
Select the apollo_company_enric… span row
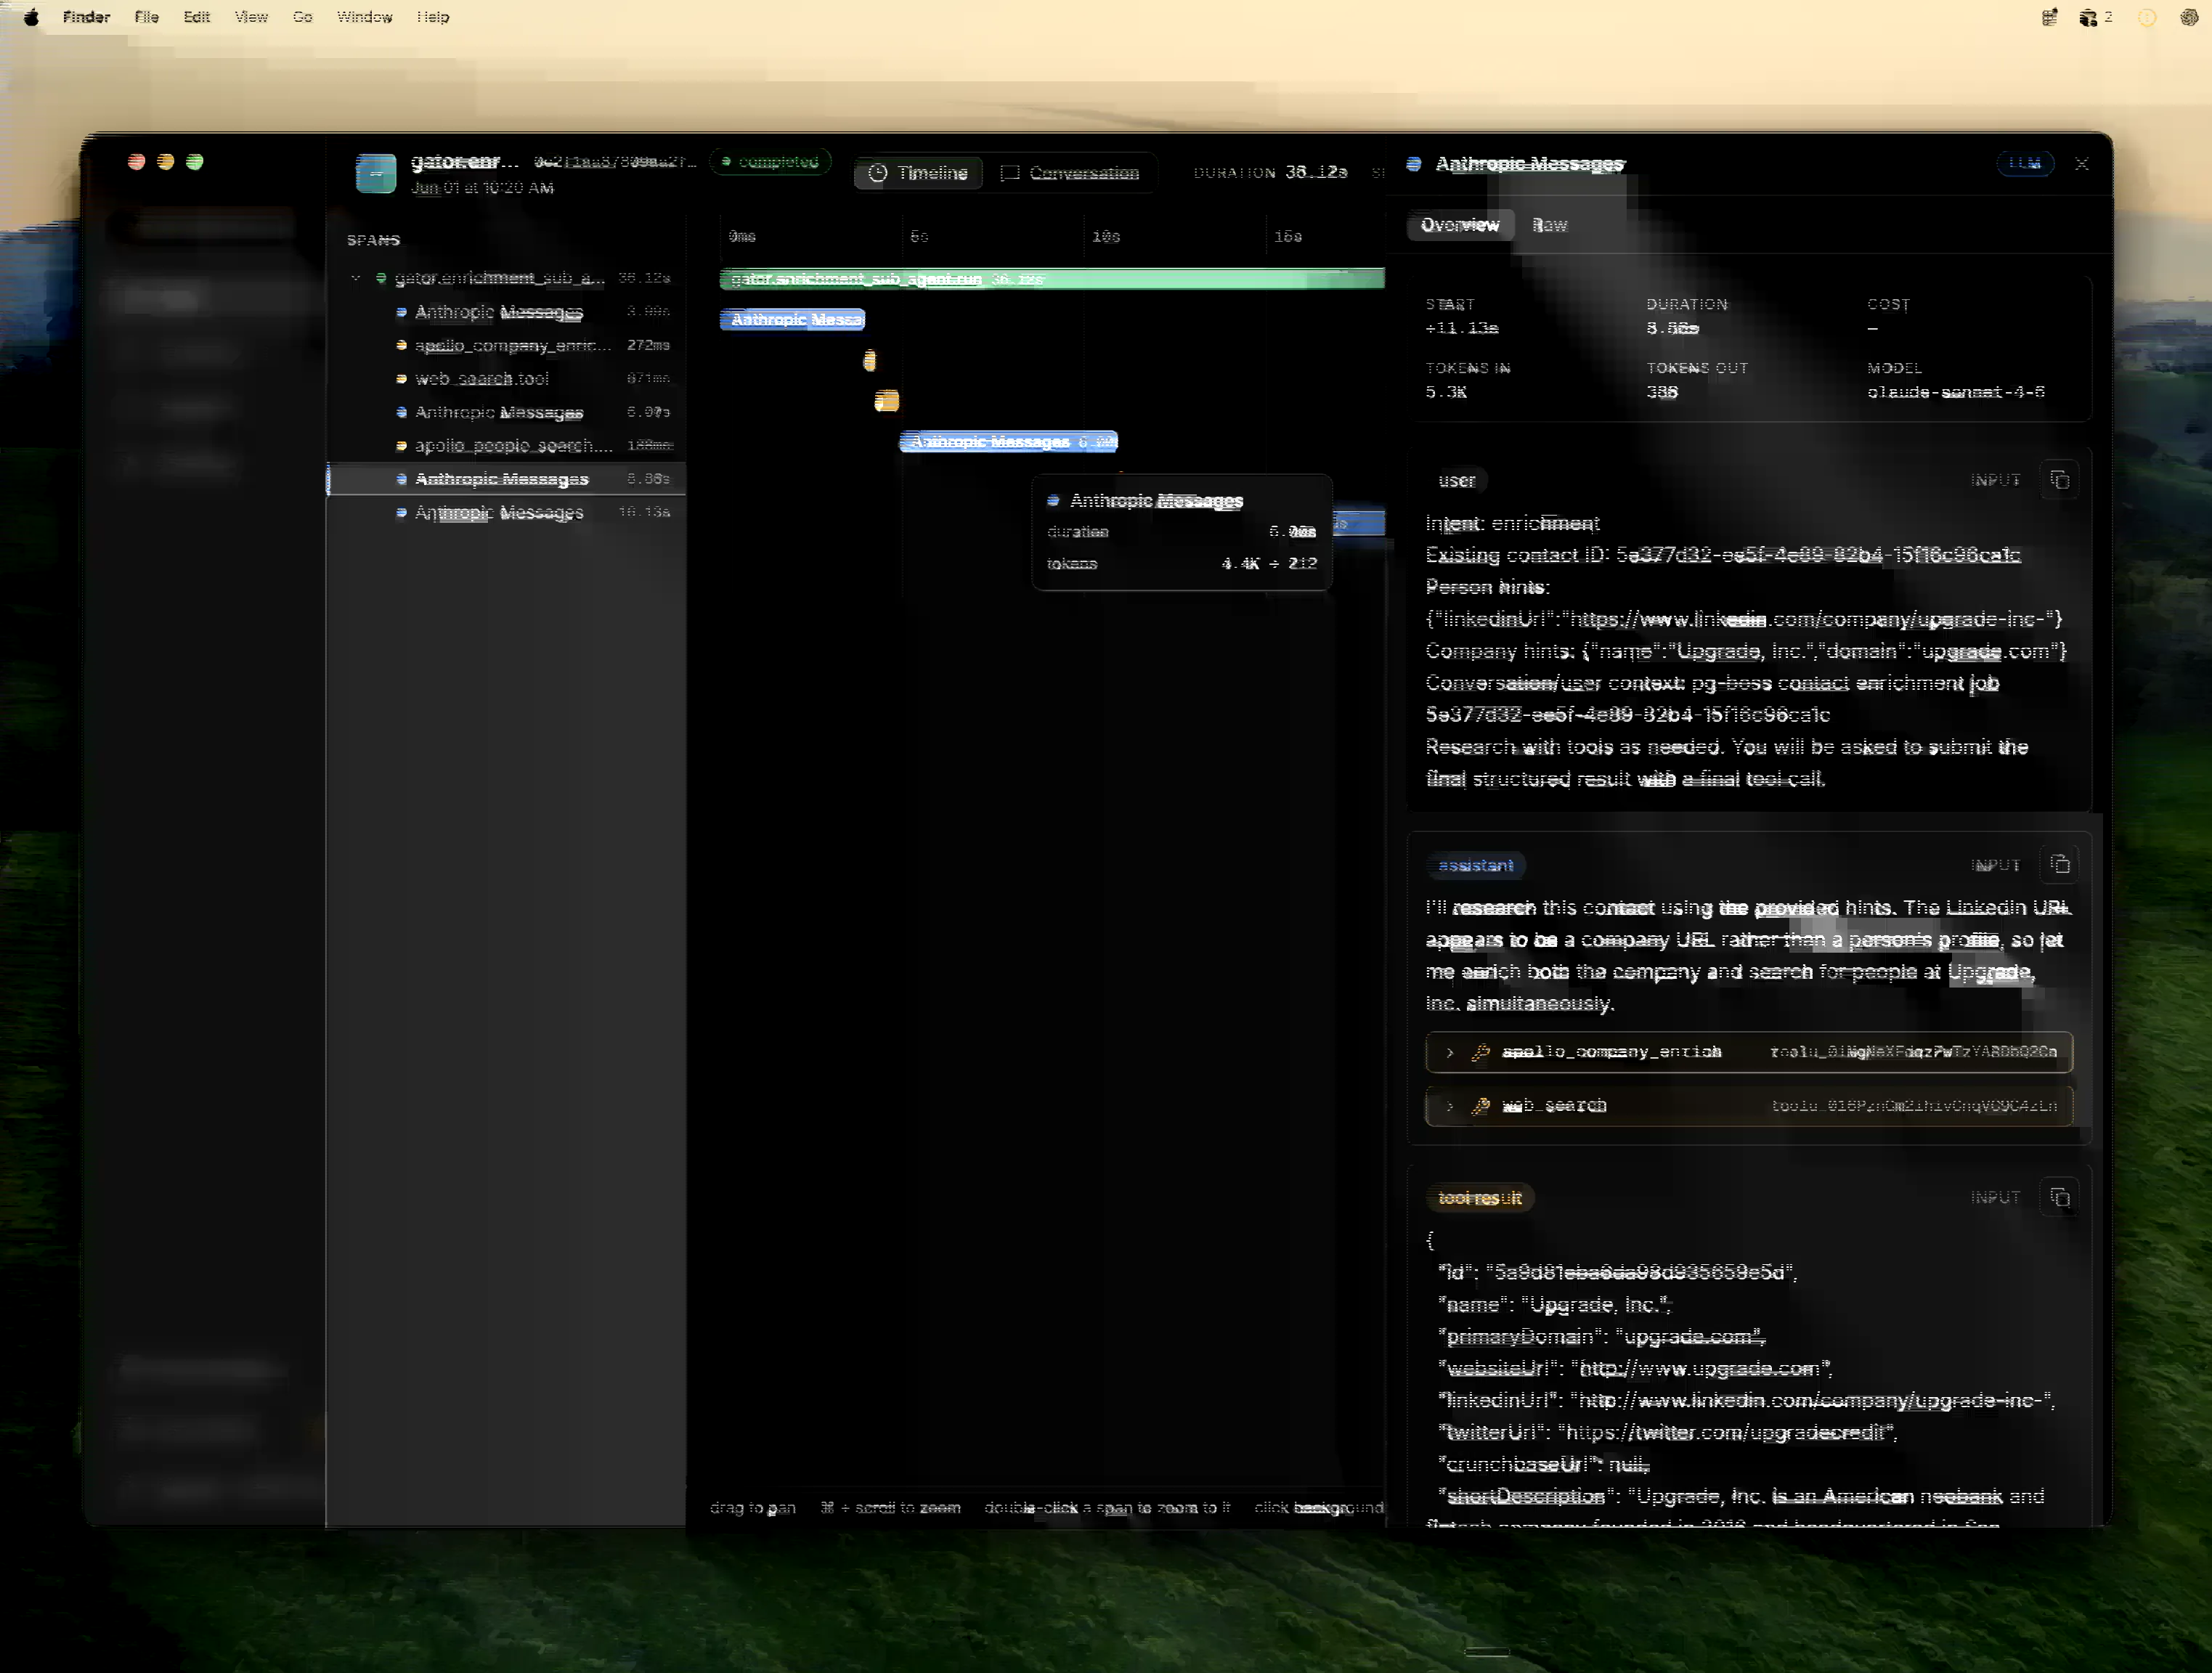[x=506, y=345]
